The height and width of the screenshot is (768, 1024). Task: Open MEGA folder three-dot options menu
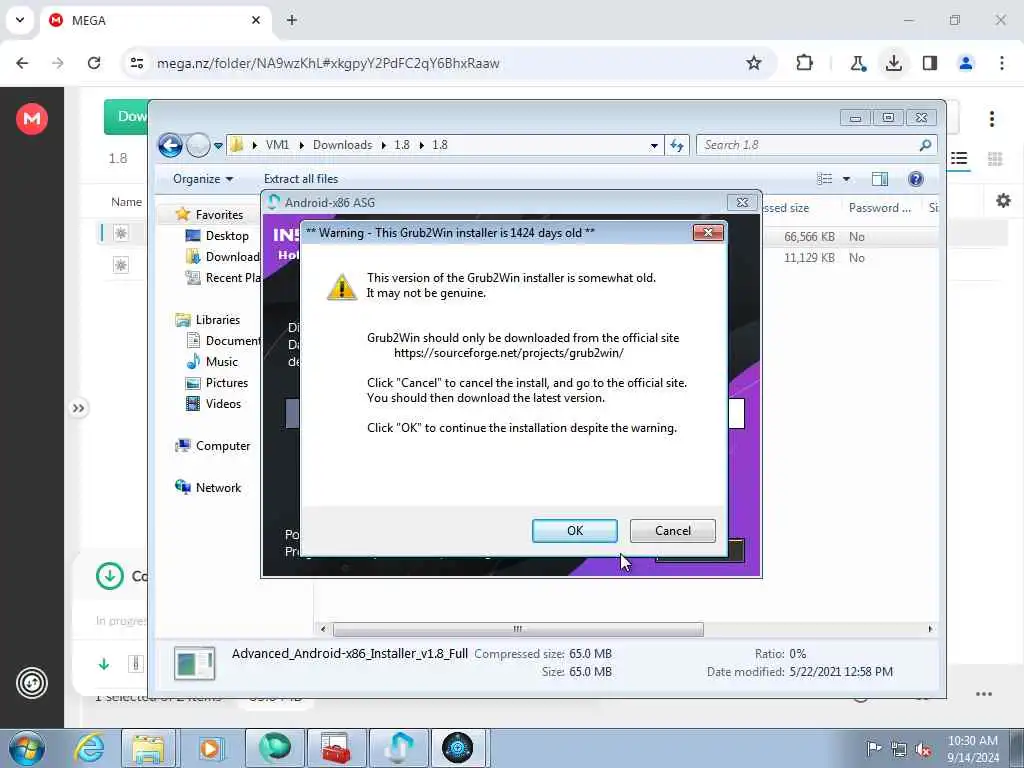[991, 119]
